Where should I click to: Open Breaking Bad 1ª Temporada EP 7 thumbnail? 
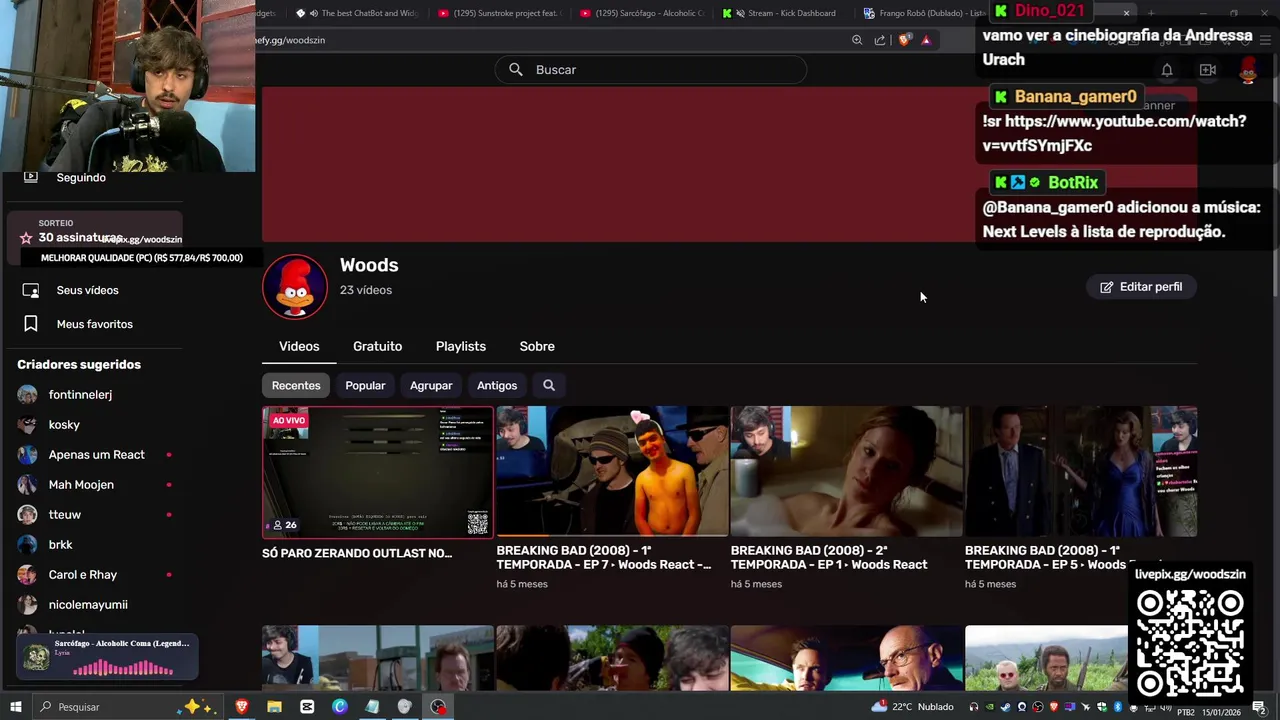coord(612,471)
